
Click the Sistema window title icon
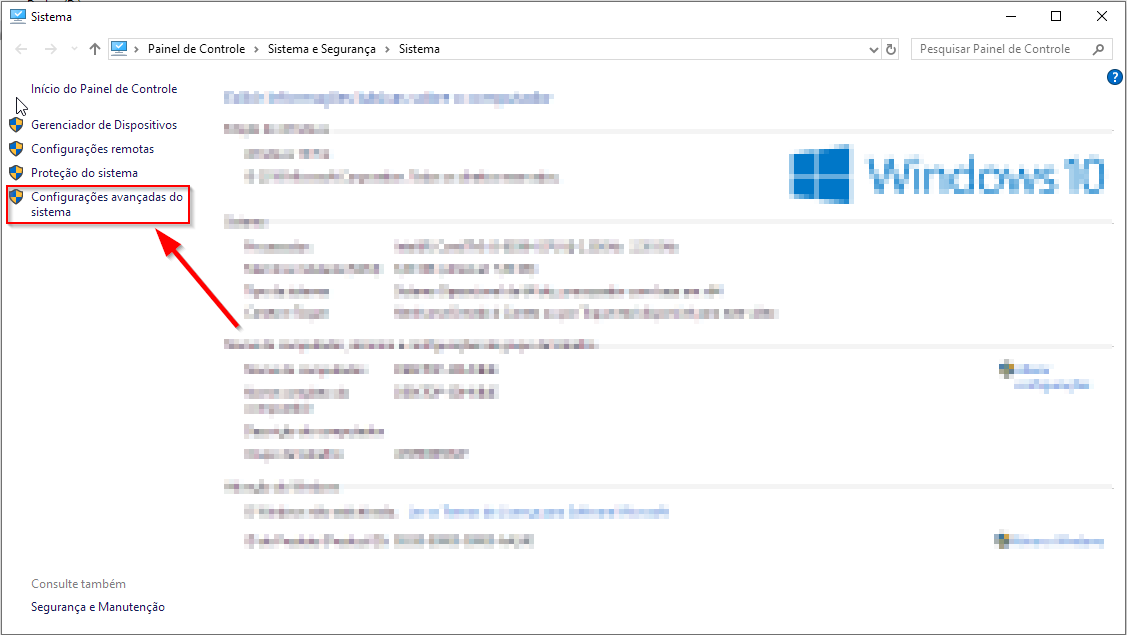pos(17,16)
